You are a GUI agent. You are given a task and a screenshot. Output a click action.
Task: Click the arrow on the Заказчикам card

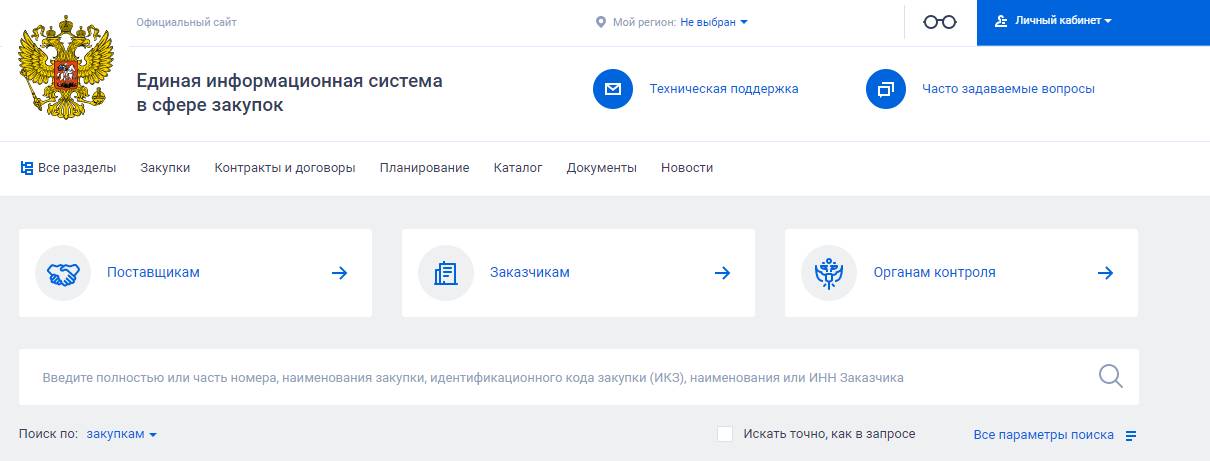click(x=723, y=273)
